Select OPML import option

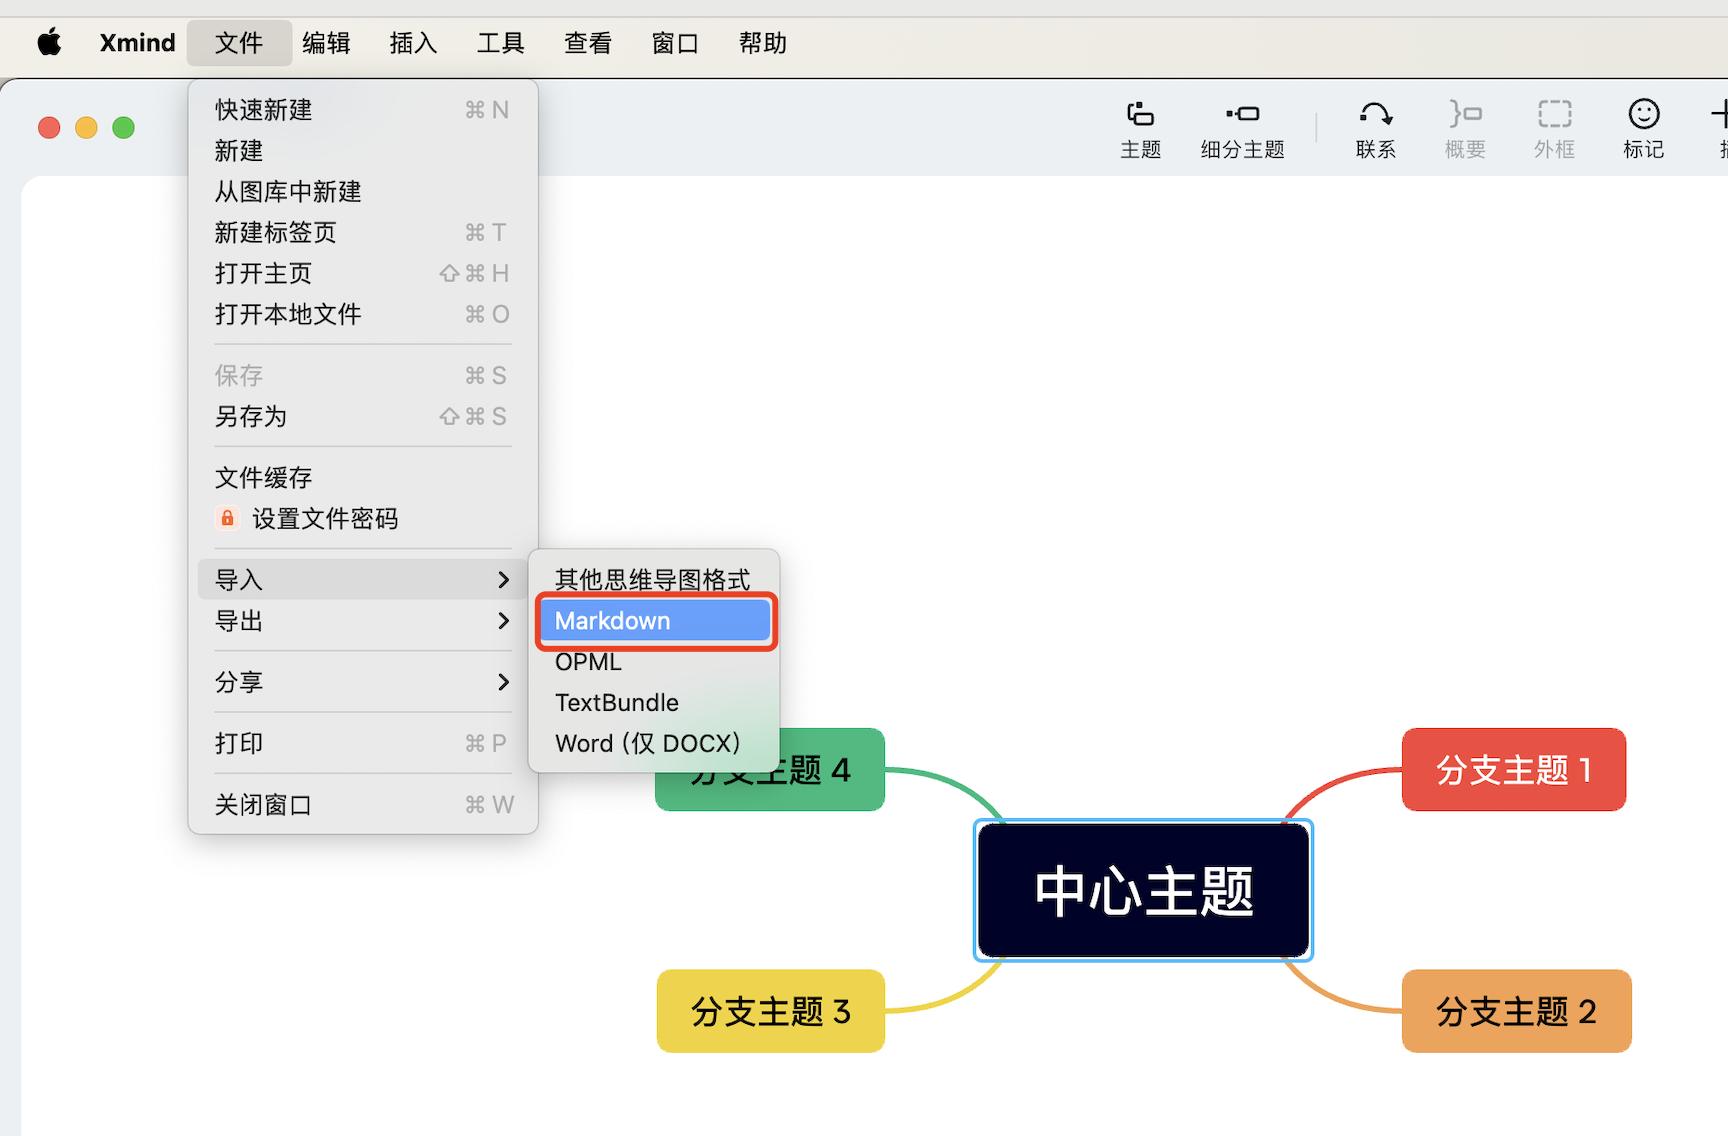tap(654, 662)
